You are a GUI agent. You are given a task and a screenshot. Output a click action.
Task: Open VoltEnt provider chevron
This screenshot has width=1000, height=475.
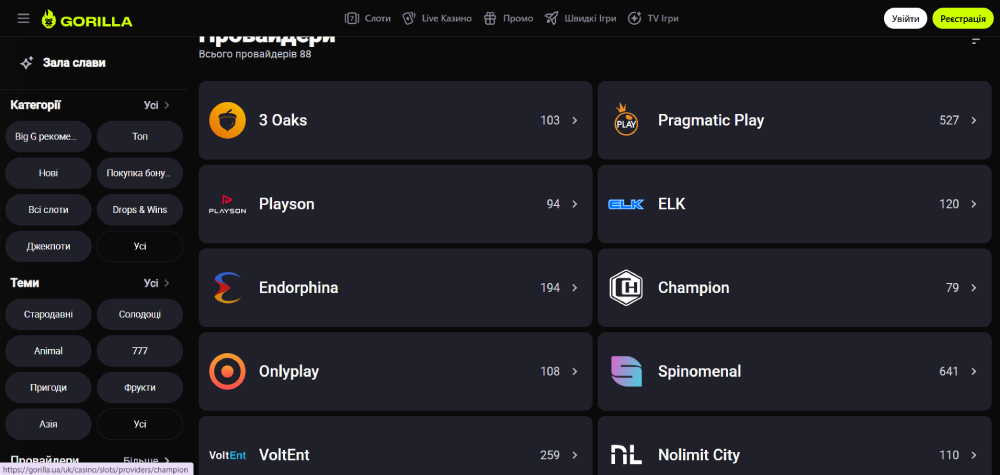coord(575,455)
